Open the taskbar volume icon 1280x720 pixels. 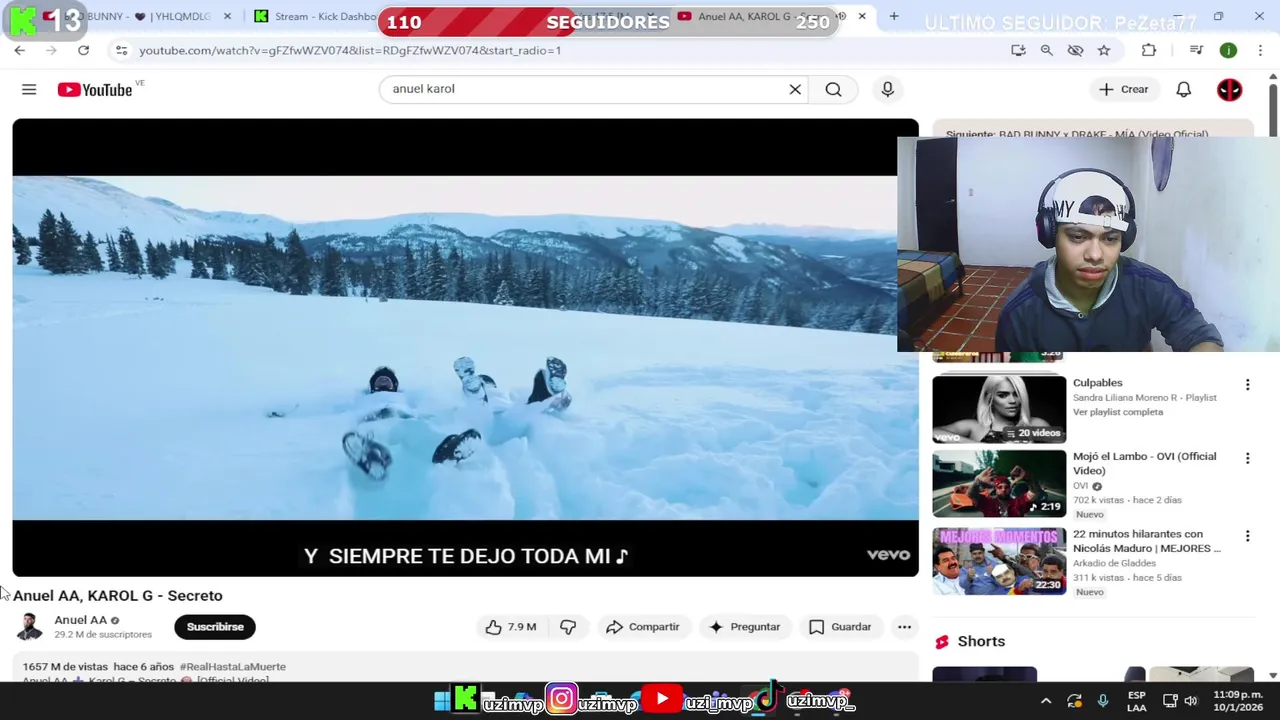click(1190, 701)
